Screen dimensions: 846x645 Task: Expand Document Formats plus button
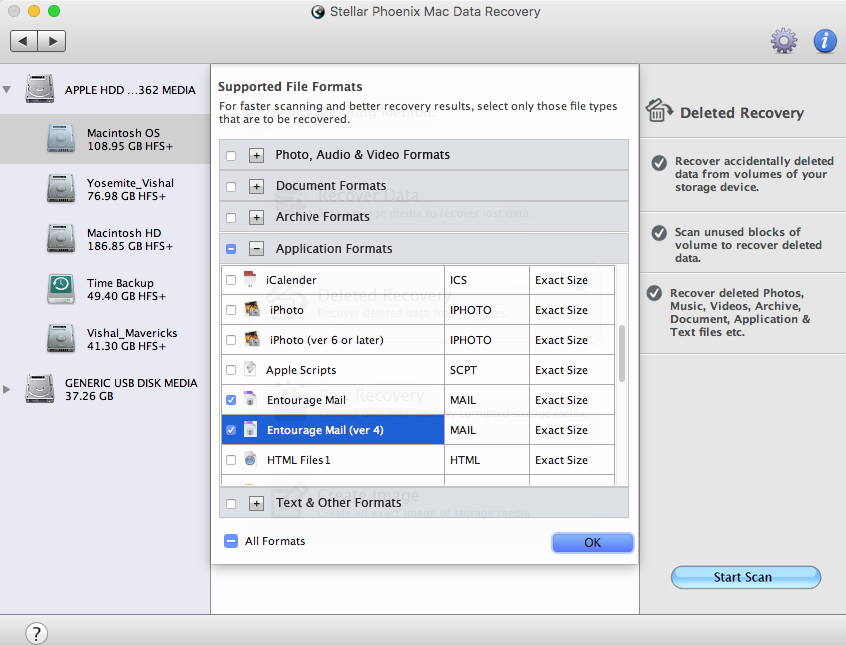tap(256, 186)
